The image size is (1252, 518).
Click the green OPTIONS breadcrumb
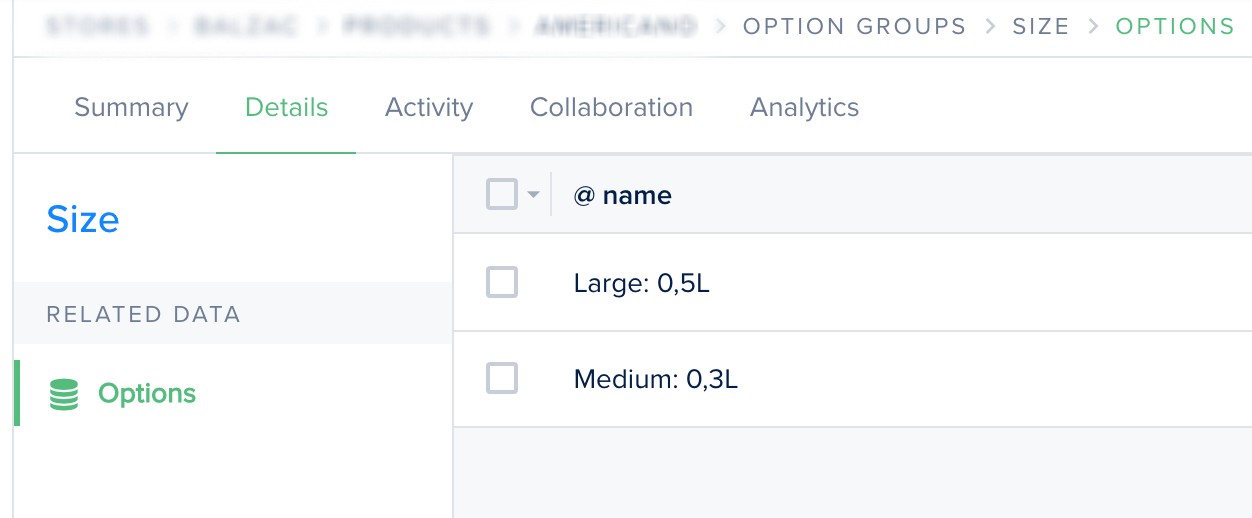point(1175,26)
